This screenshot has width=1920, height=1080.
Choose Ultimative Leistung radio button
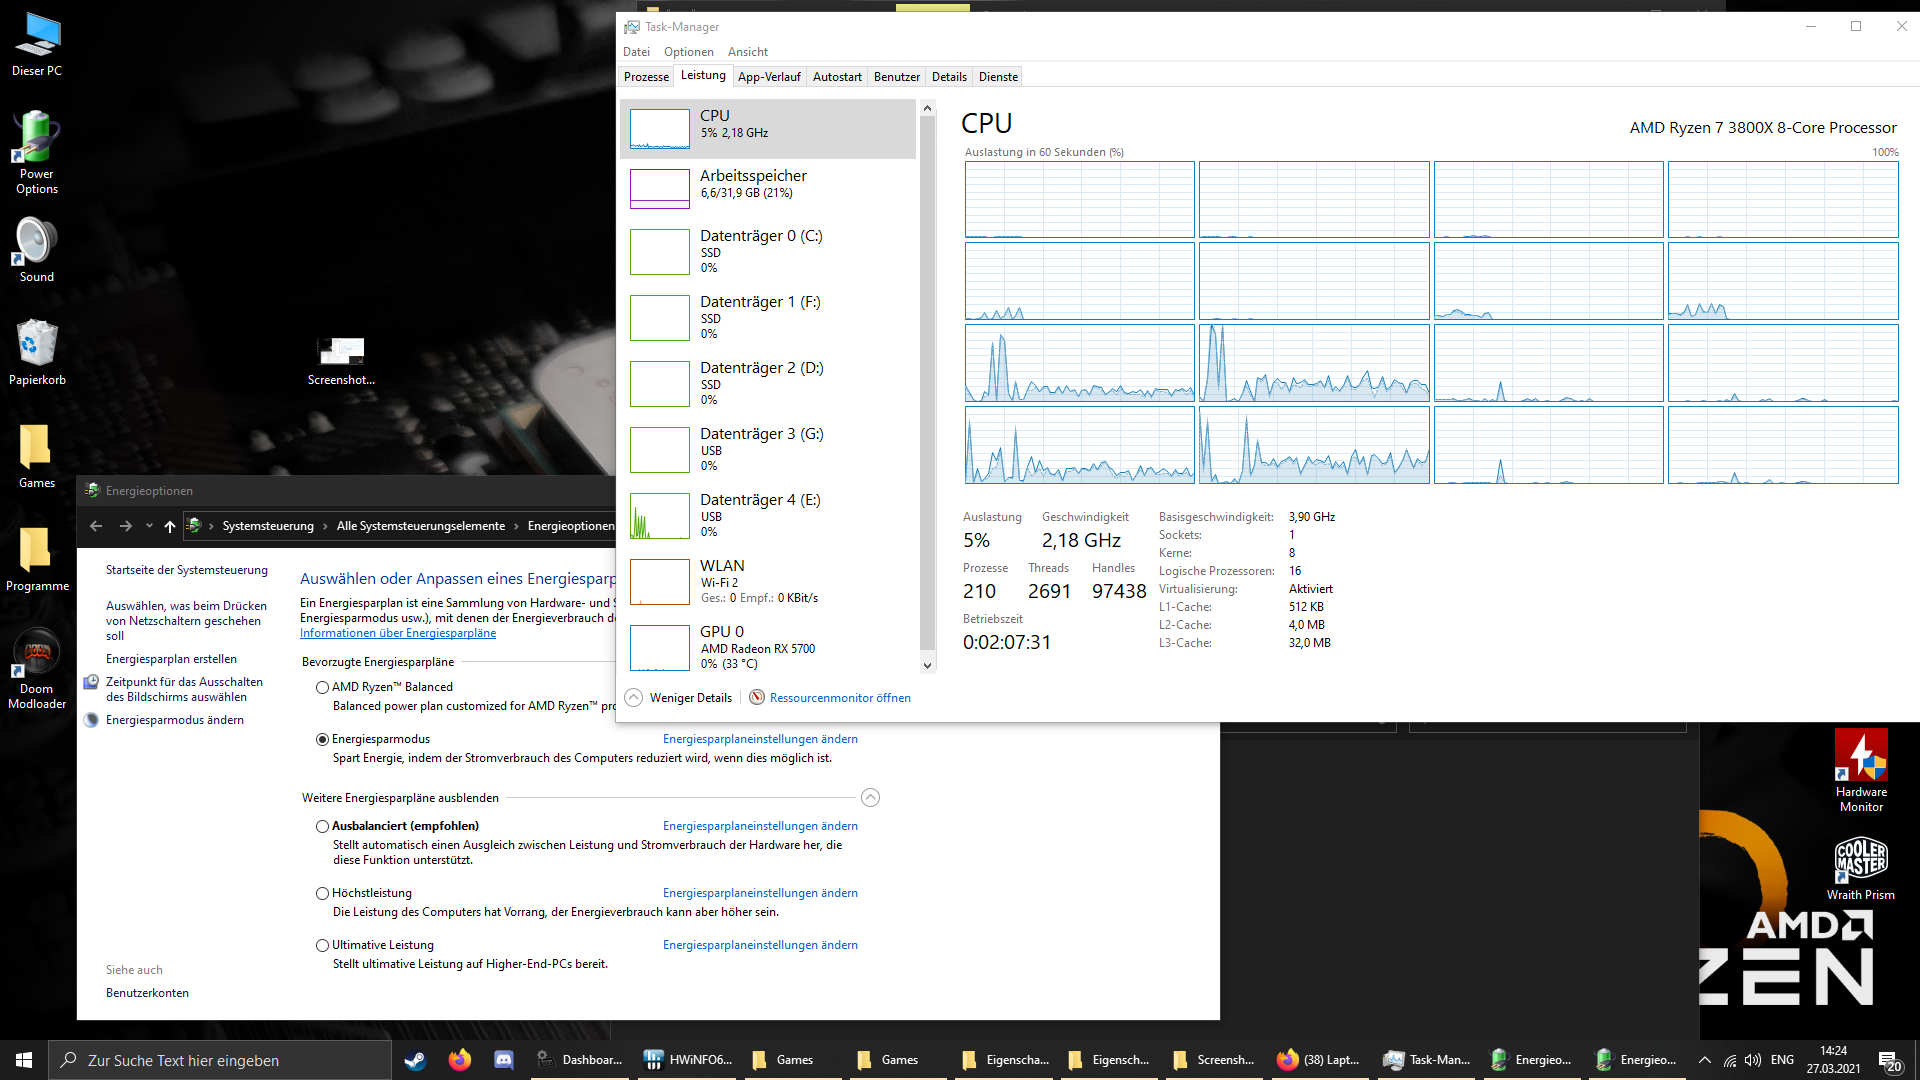click(x=322, y=945)
